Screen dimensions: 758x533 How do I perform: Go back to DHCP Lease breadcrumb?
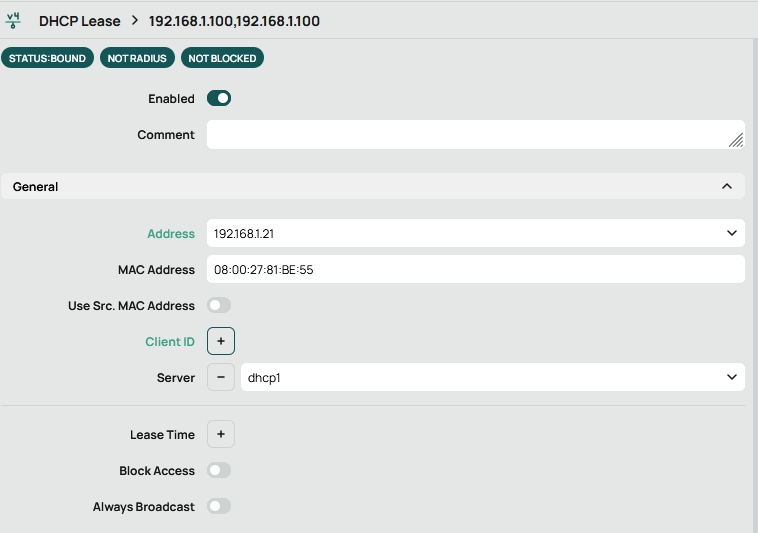pyautogui.click(x=79, y=20)
